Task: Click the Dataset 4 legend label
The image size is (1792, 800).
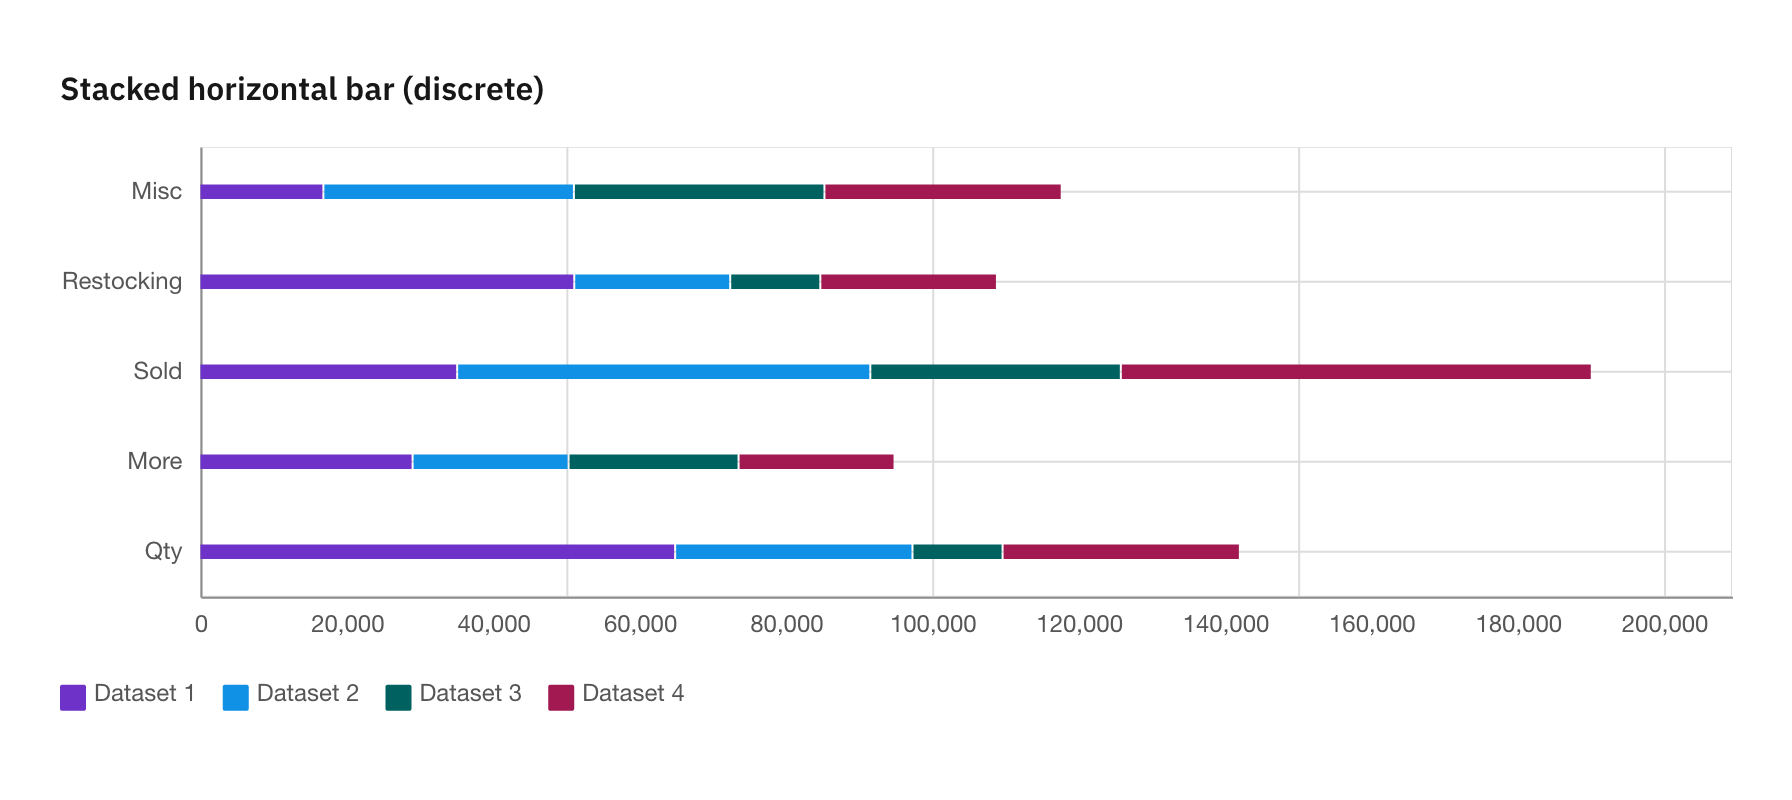Action: [633, 693]
